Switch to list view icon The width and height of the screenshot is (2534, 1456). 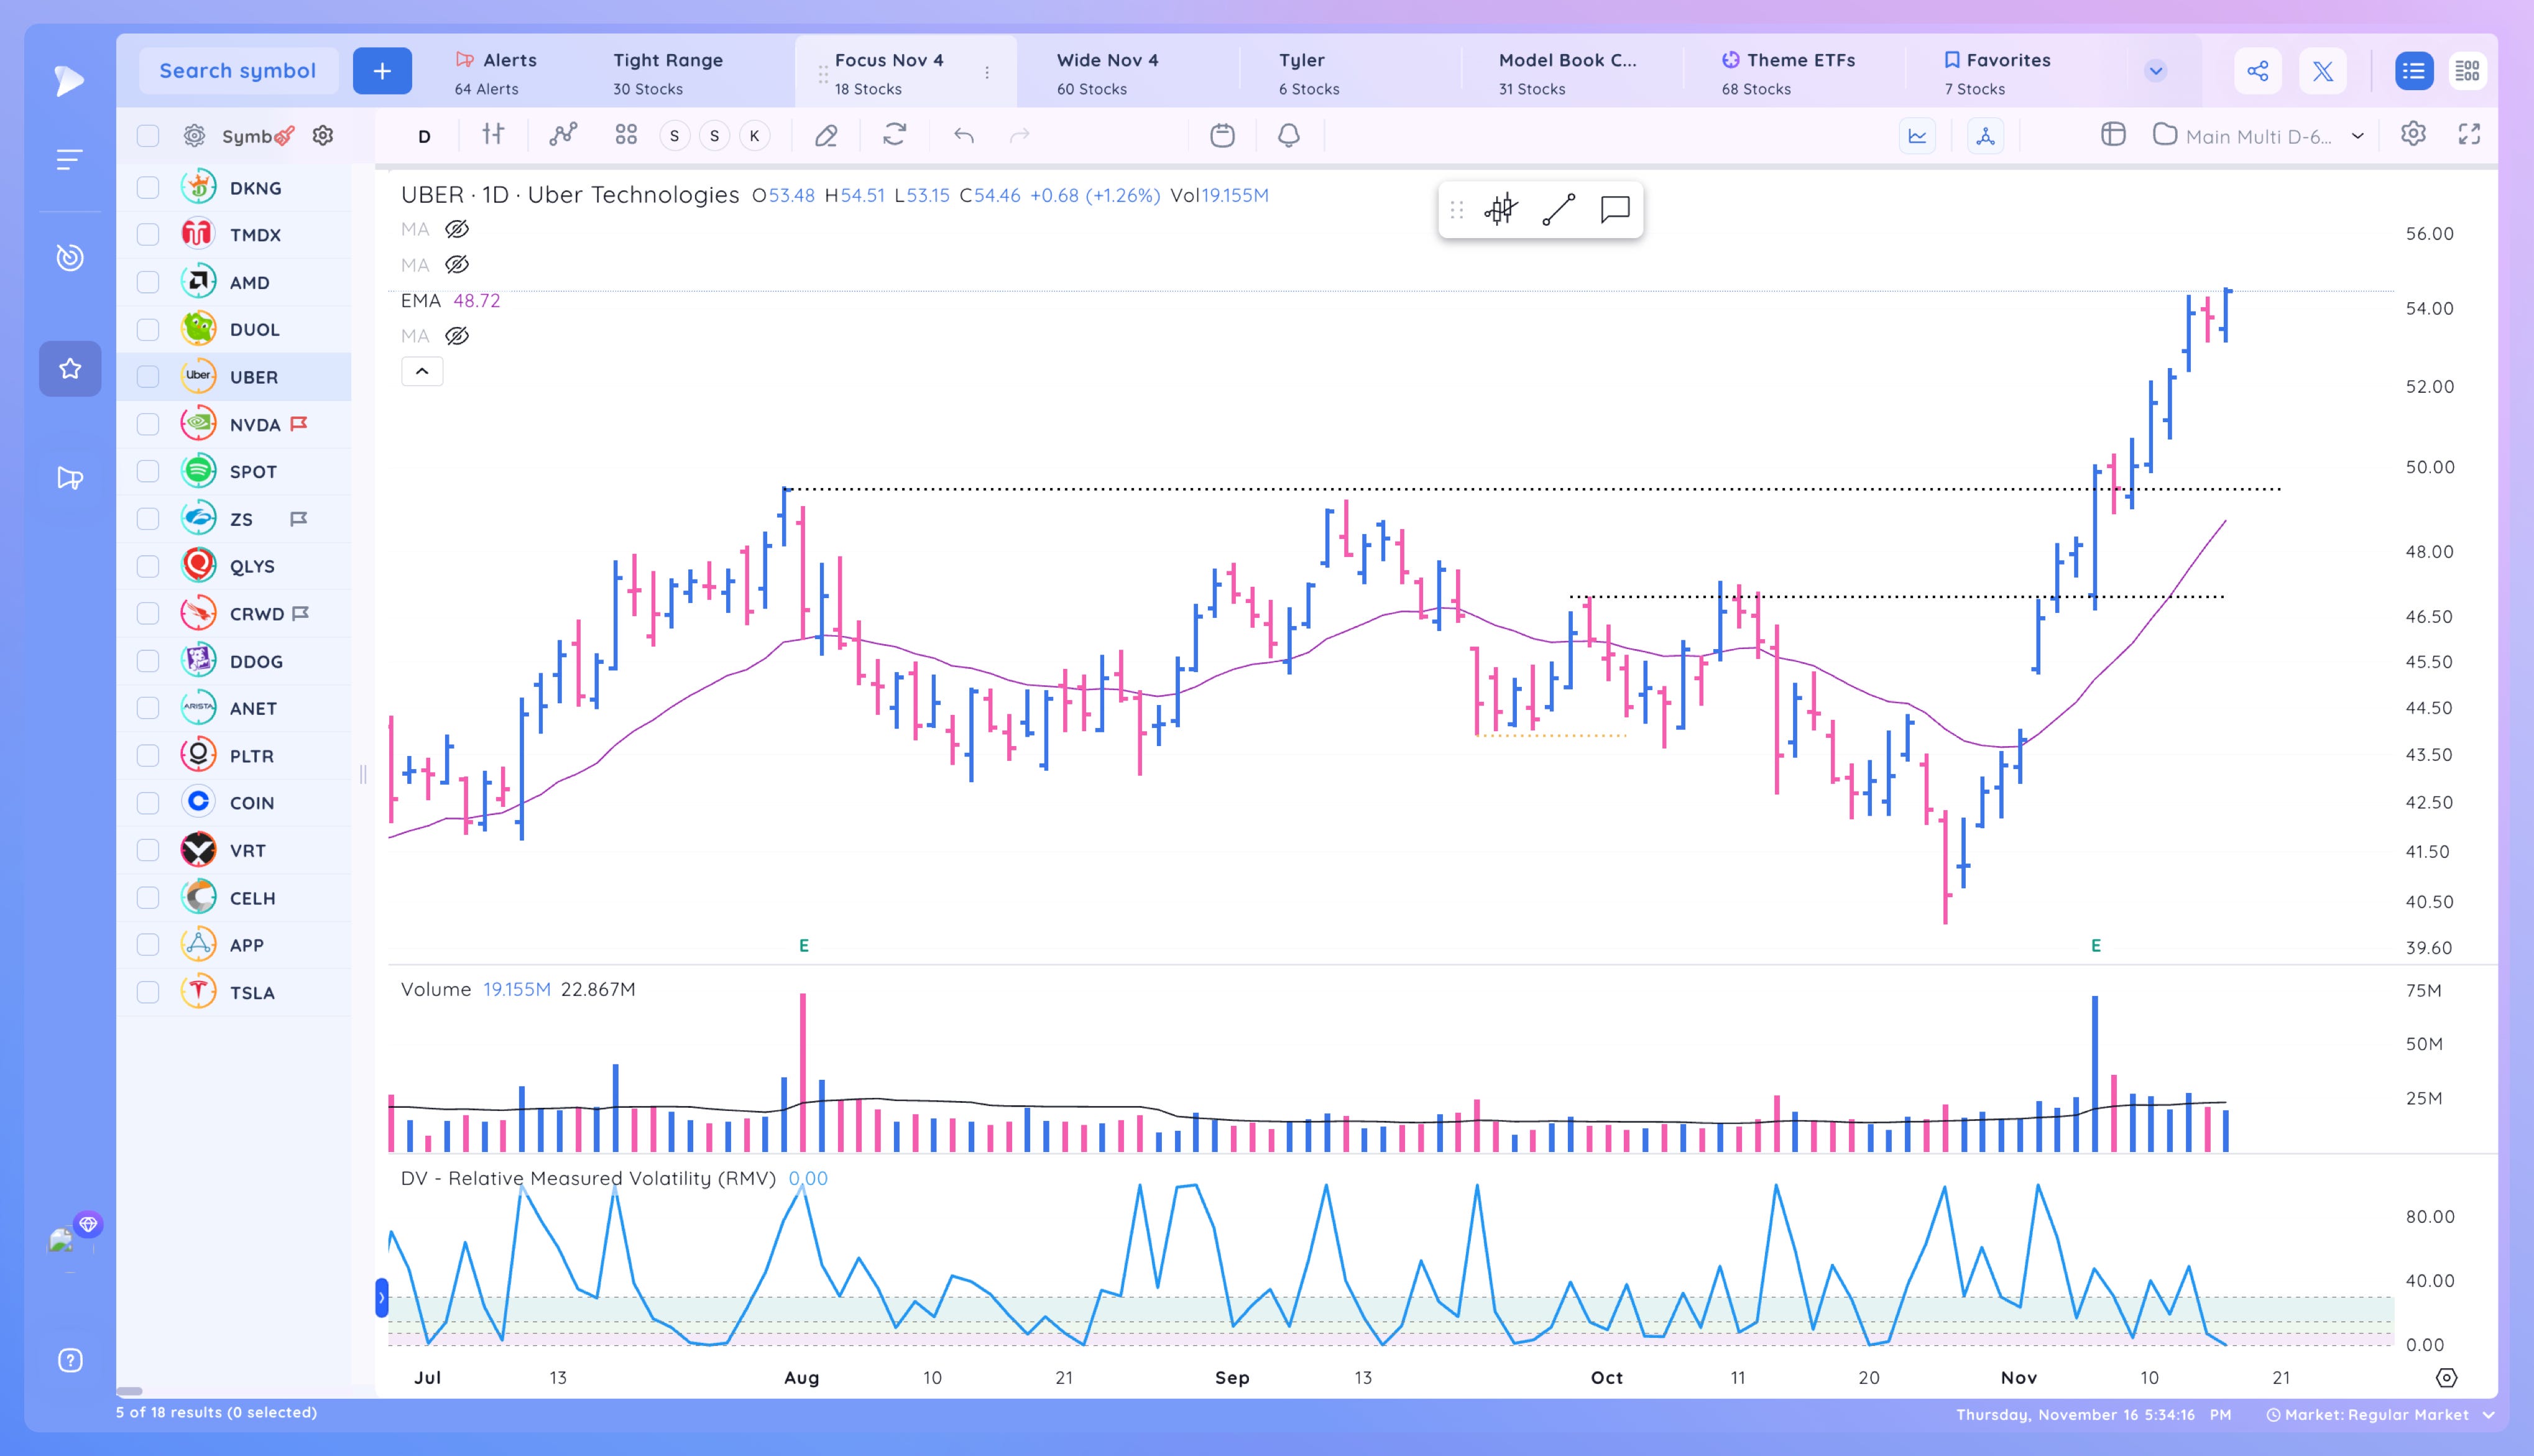coord(2414,71)
